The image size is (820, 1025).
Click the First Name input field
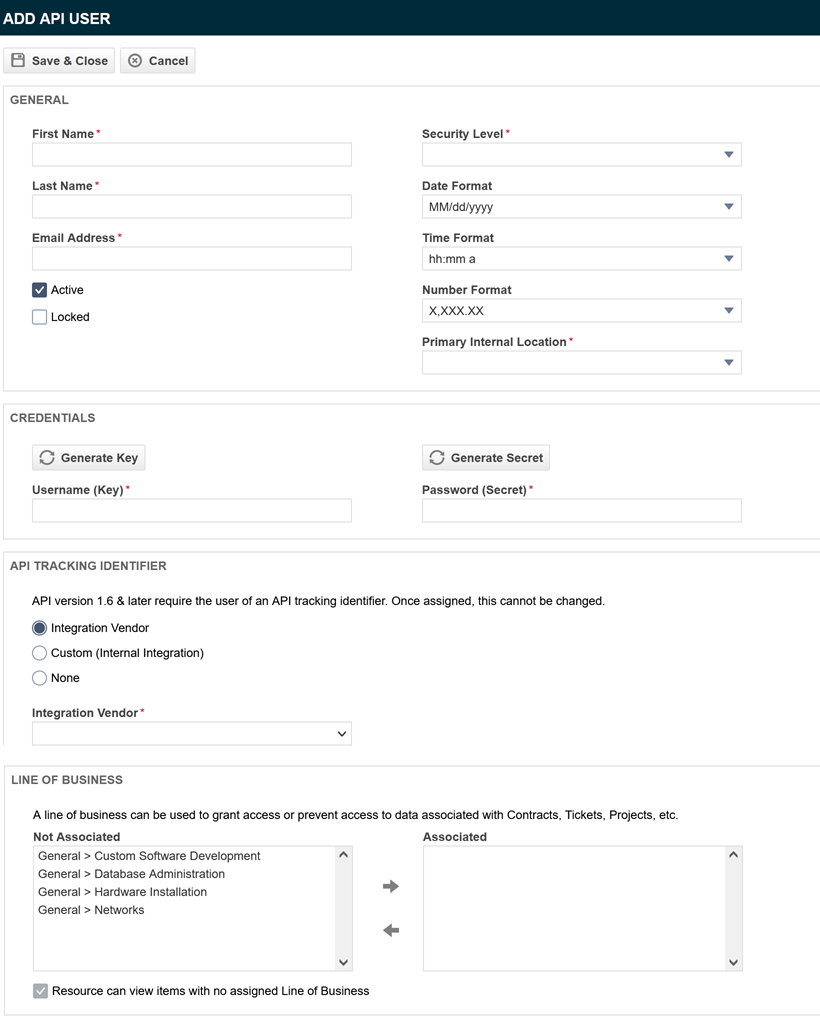click(x=191, y=155)
